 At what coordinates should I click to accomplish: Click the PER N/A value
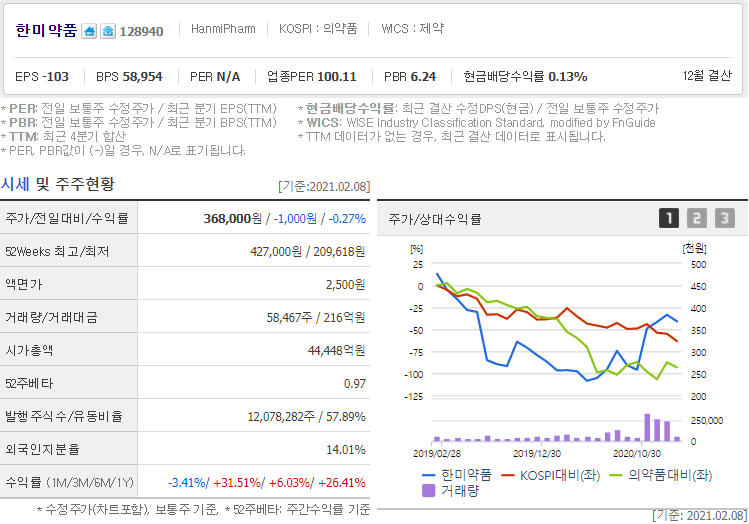(x=215, y=76)
